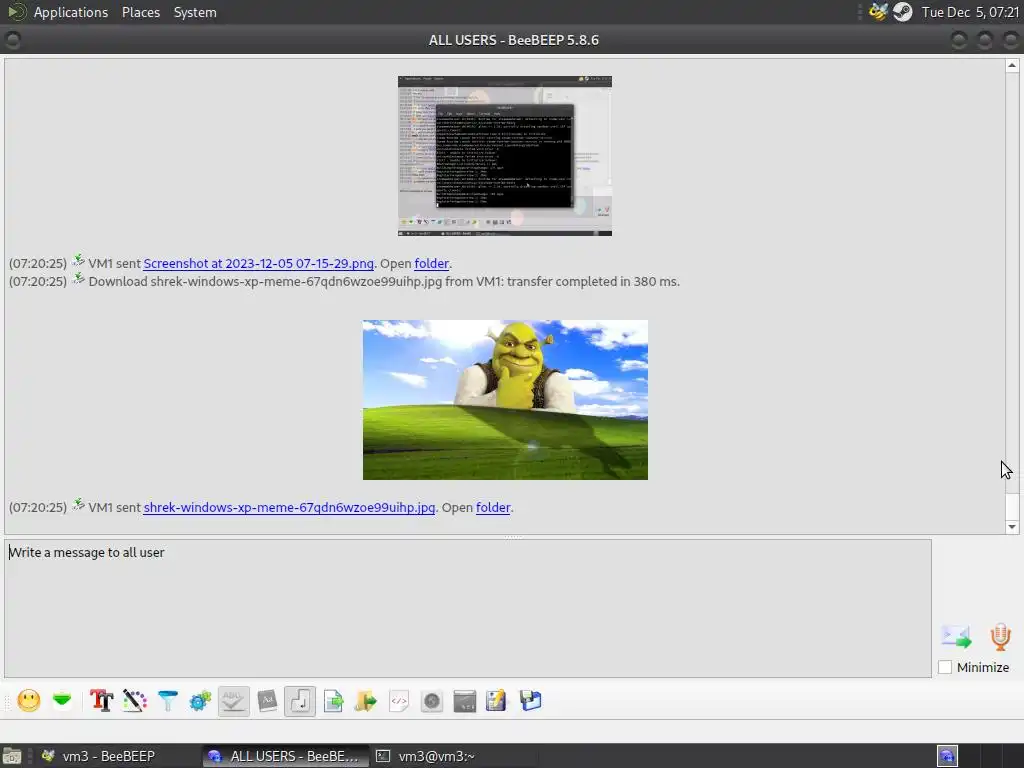Send the message with the envelope arrow icon
Image resolution: width=1024 pixels, height=768 pixels.
(x=956, y=637)
